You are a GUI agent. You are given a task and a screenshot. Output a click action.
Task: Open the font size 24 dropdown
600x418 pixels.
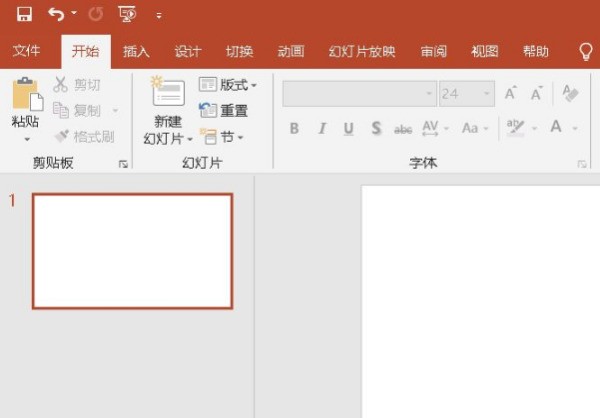(486, 93)
